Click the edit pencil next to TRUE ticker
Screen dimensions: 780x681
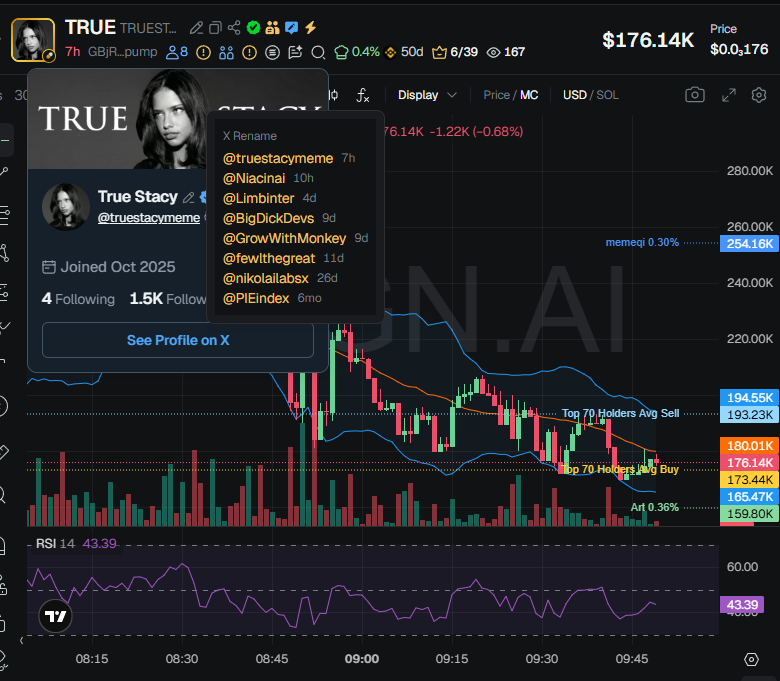pyautogui.click(x=196, y=28)
